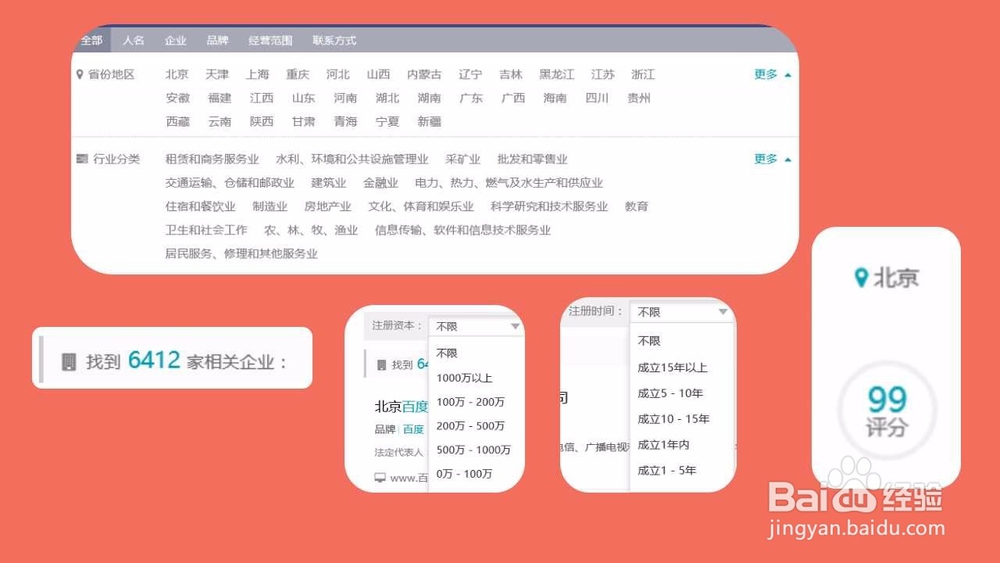Open the 人名 tab
Screen dimensions: 1000x563
click(x=133, y=40)
